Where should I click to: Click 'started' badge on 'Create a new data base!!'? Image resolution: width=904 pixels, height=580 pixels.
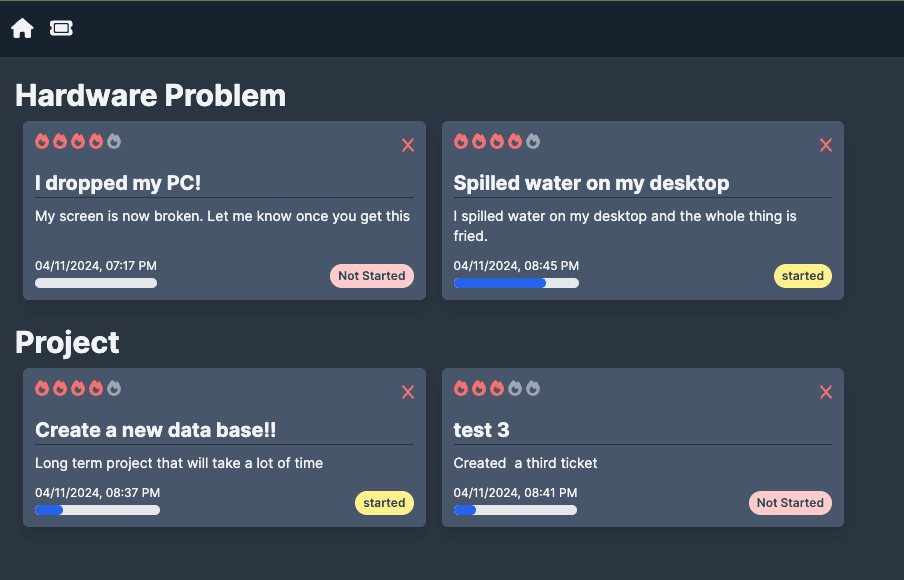tap(384, 503)
